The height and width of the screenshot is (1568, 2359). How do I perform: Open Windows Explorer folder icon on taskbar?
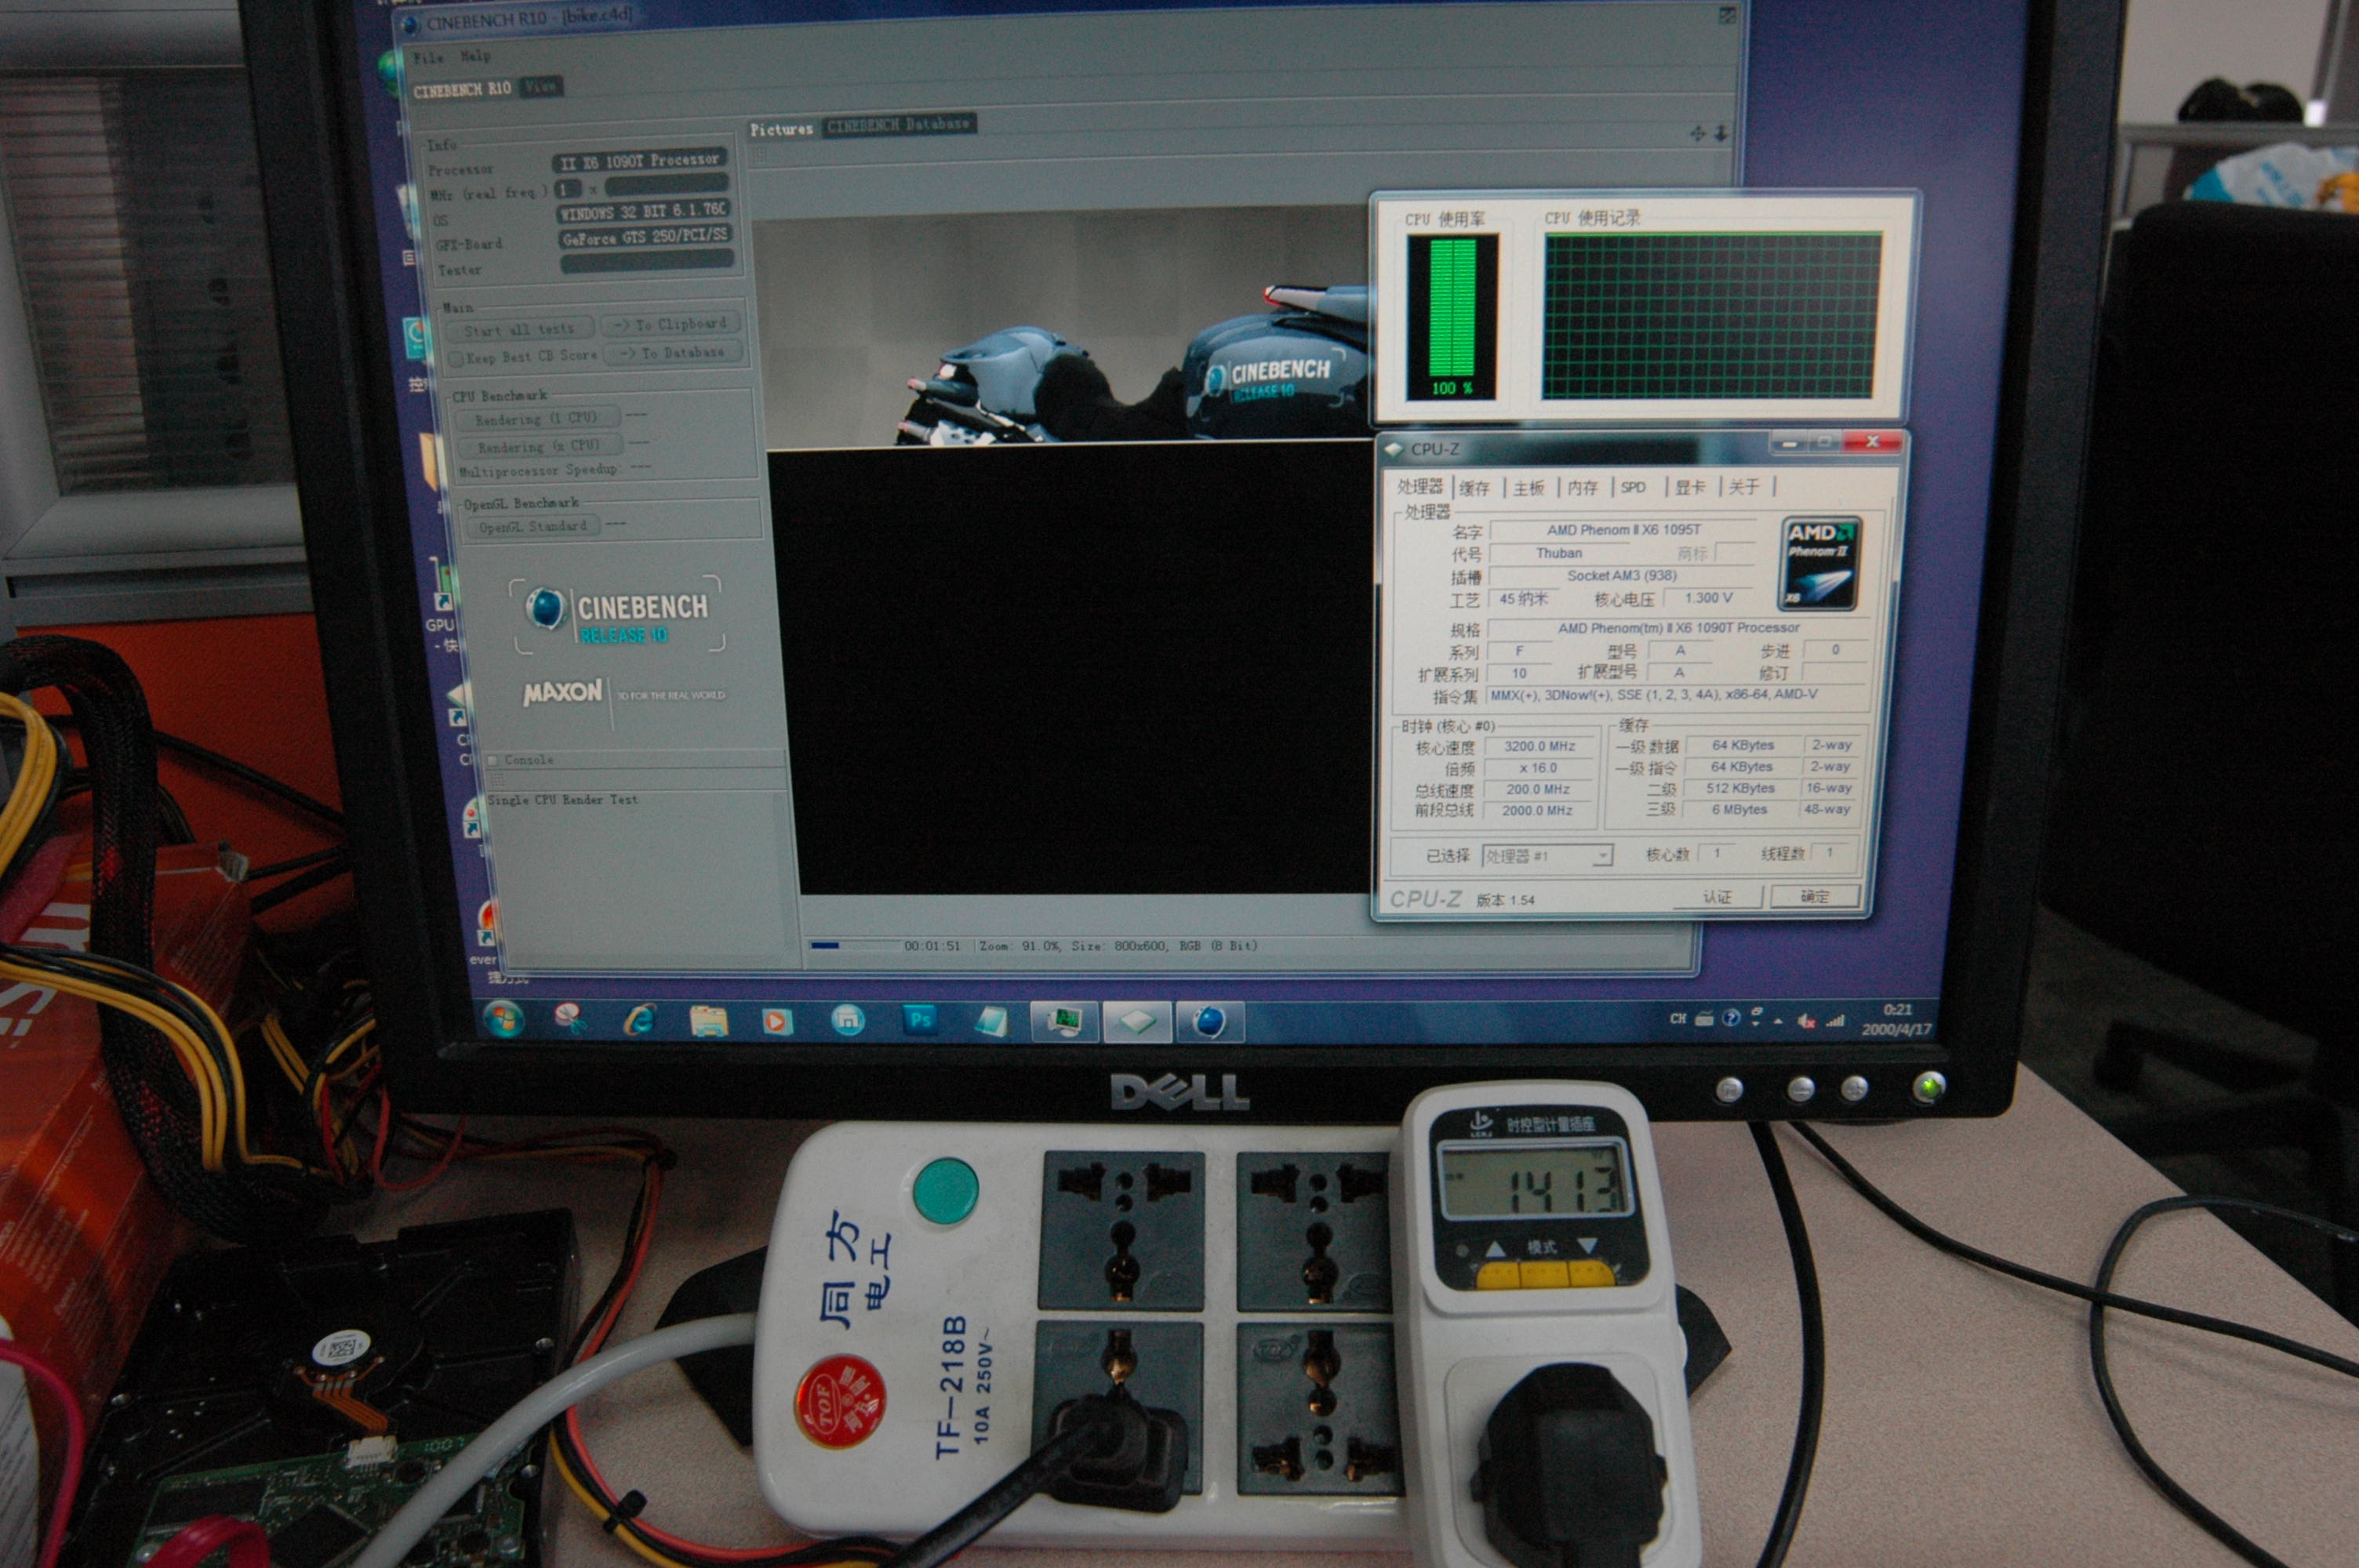click(709, 1020)
